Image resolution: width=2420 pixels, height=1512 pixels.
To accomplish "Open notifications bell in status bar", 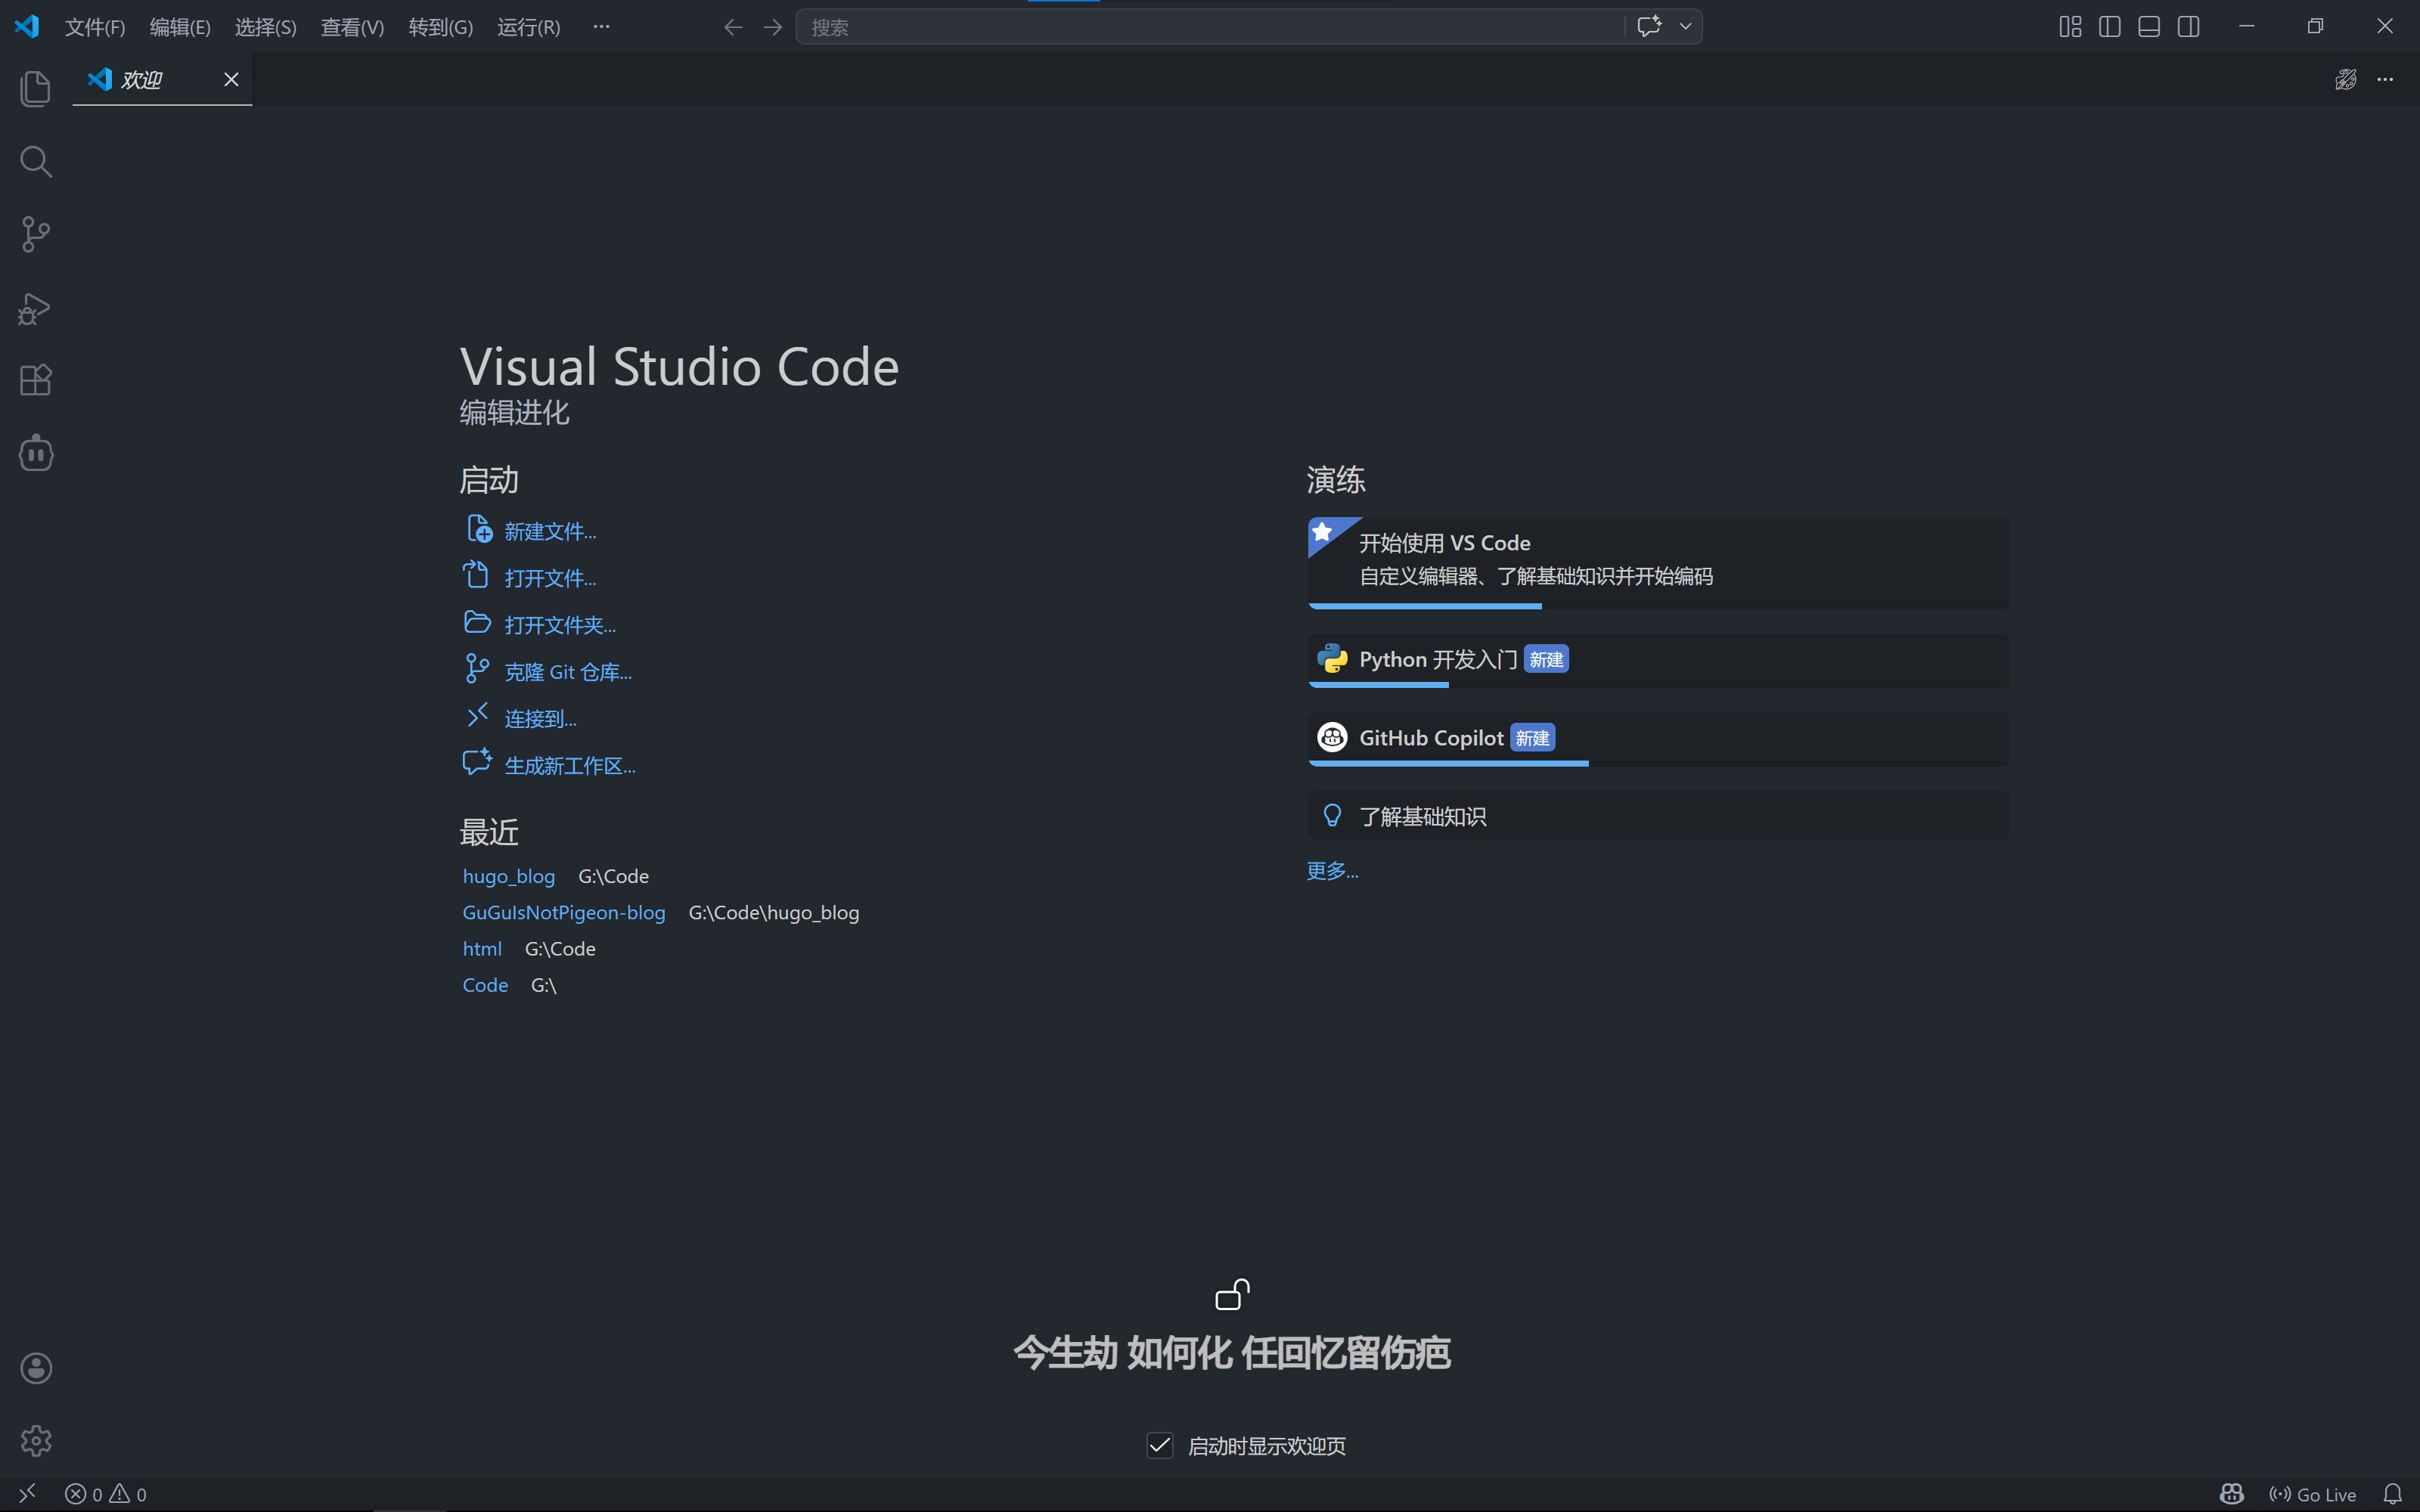I will pos(2393,1494).
